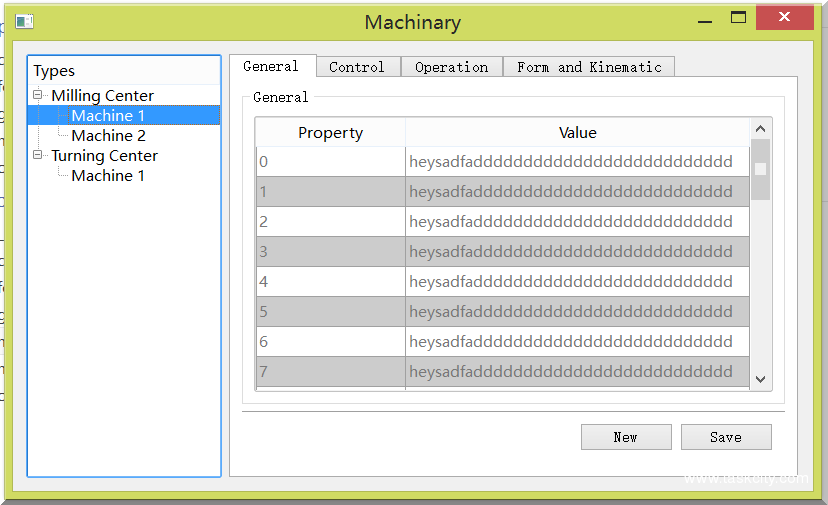
Task: Click the value cell in row 7
Action: click(x=578, y=372)
